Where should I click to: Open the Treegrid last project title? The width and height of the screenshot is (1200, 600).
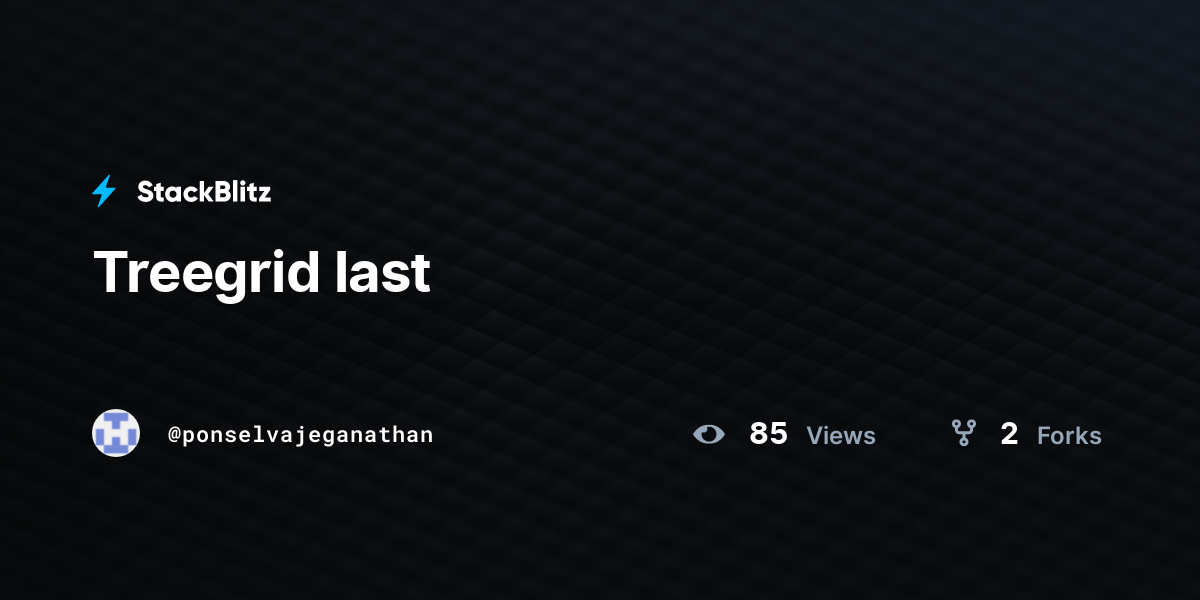[262, 272]
